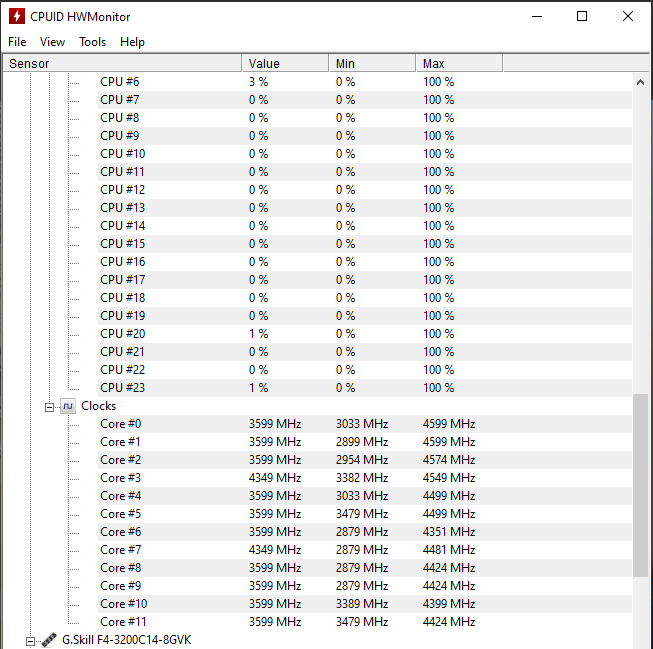The width and height of the screenshot is (653, 649).
Task: Click the Value column header
Action: (x=286, y=63)
